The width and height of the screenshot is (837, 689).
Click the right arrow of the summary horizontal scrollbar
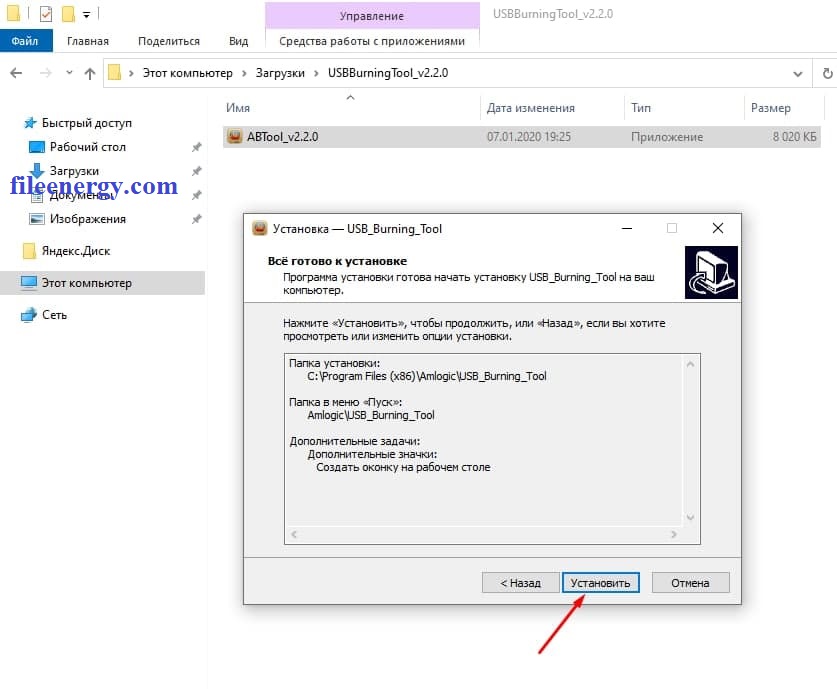tap(674, 534)
